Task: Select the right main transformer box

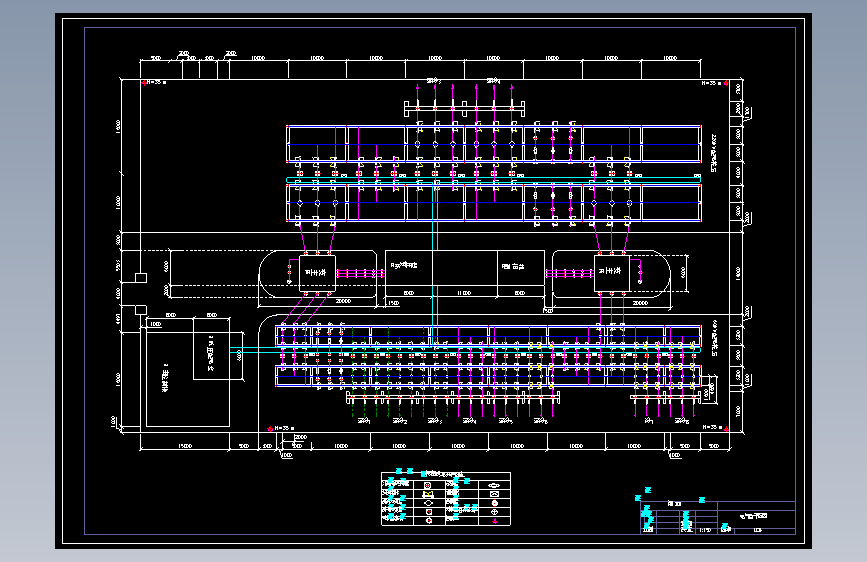Action: point(612,273)
